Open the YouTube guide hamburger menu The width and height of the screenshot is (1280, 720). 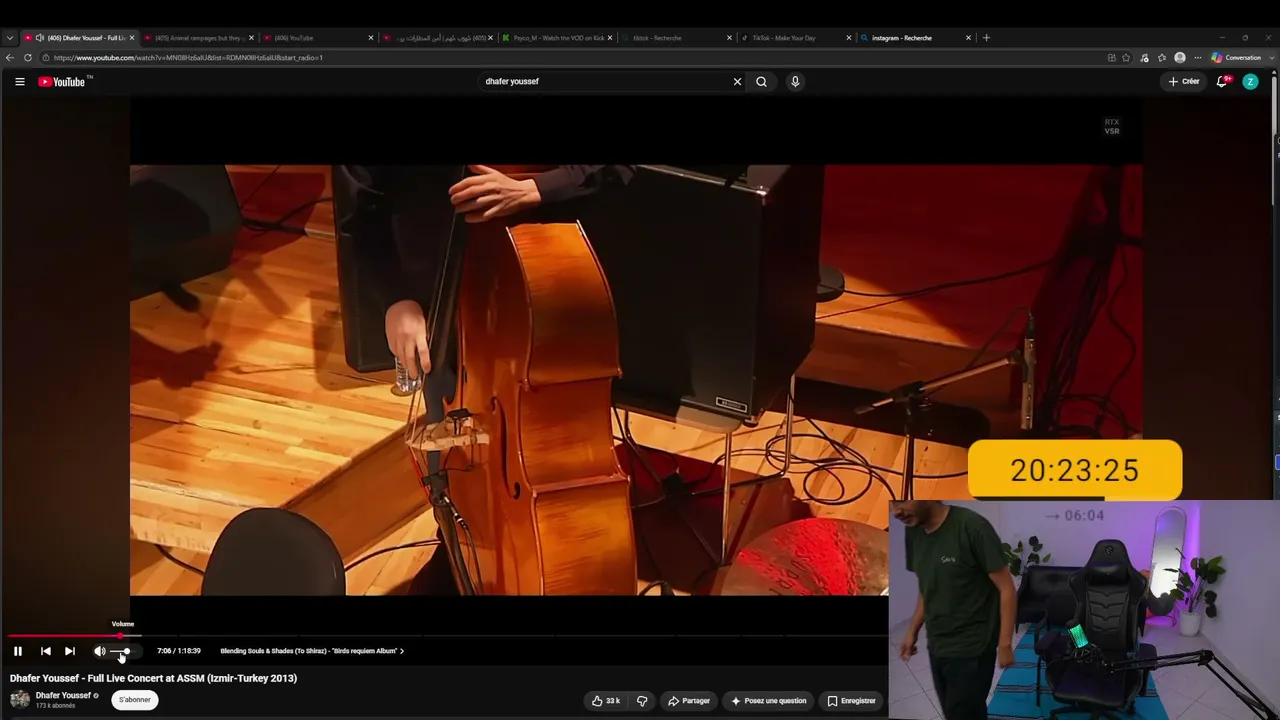pos(19,82)
